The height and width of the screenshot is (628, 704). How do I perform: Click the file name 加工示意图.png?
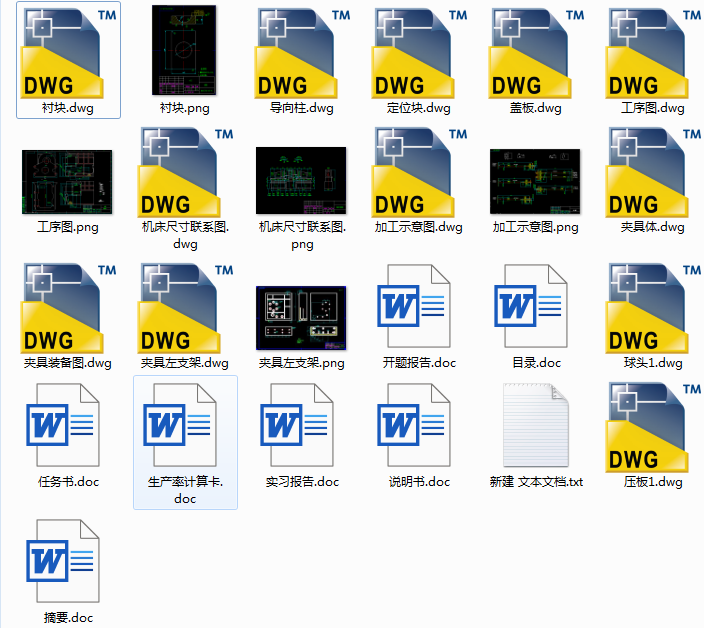click(536, 227)
